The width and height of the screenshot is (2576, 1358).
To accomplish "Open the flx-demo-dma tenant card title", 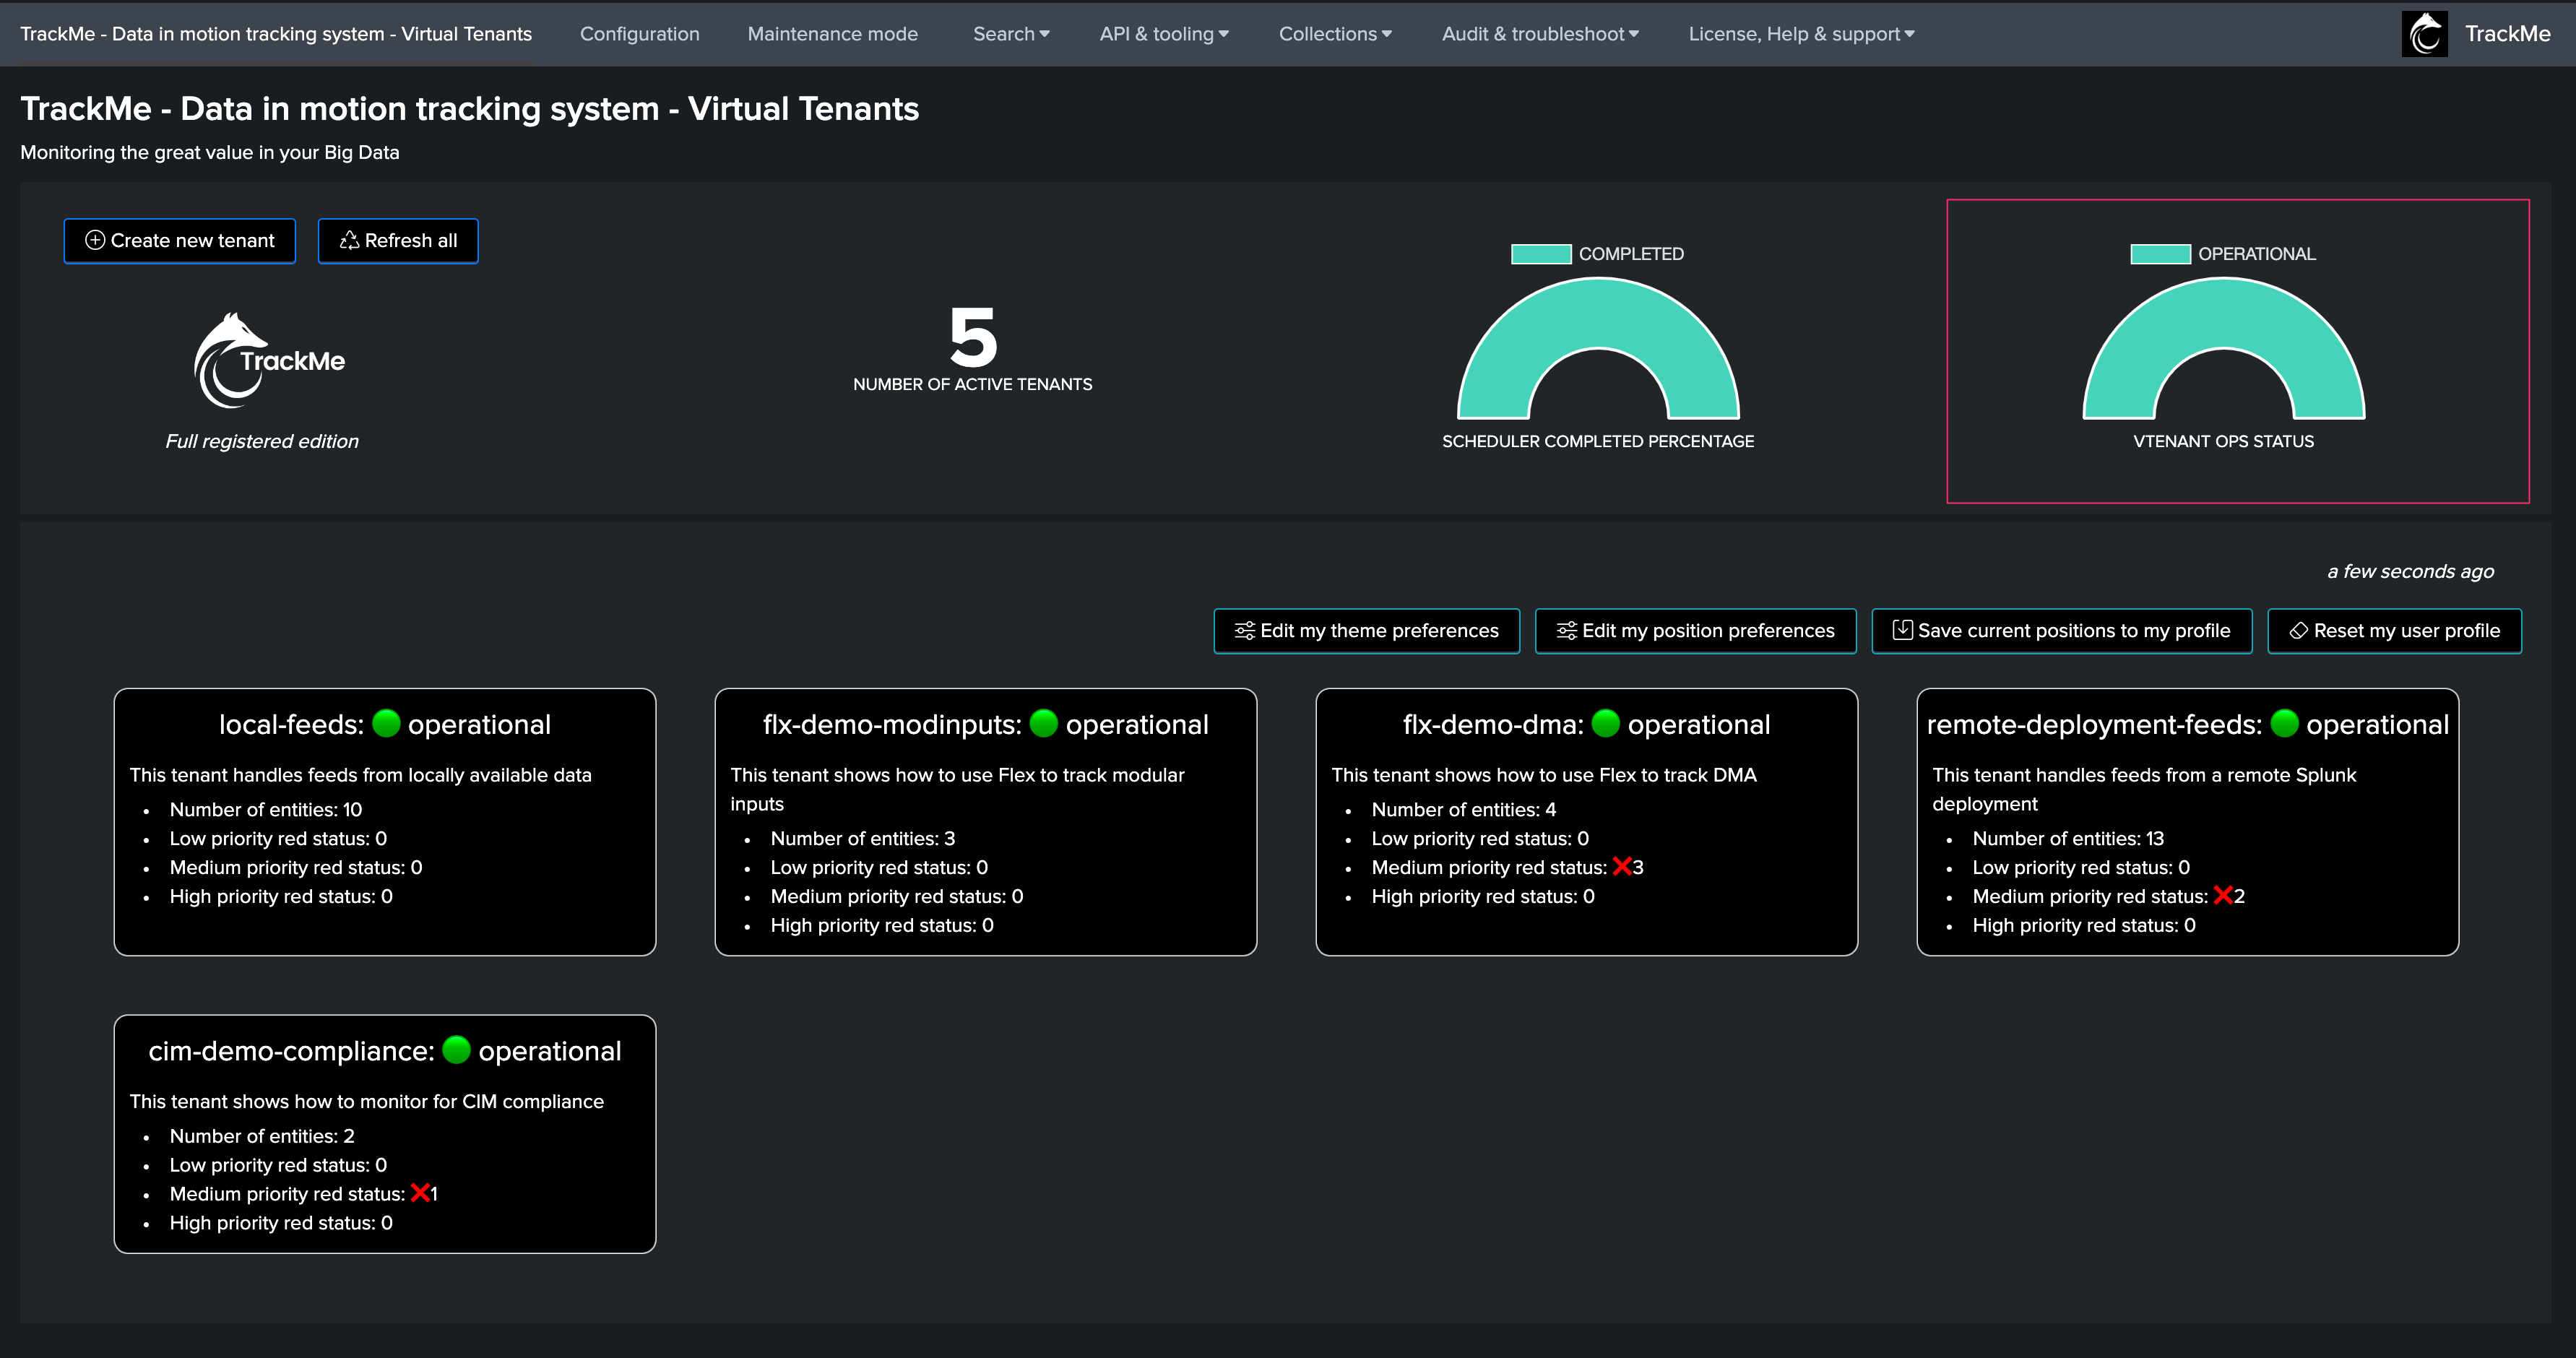I will point(1587,724).
